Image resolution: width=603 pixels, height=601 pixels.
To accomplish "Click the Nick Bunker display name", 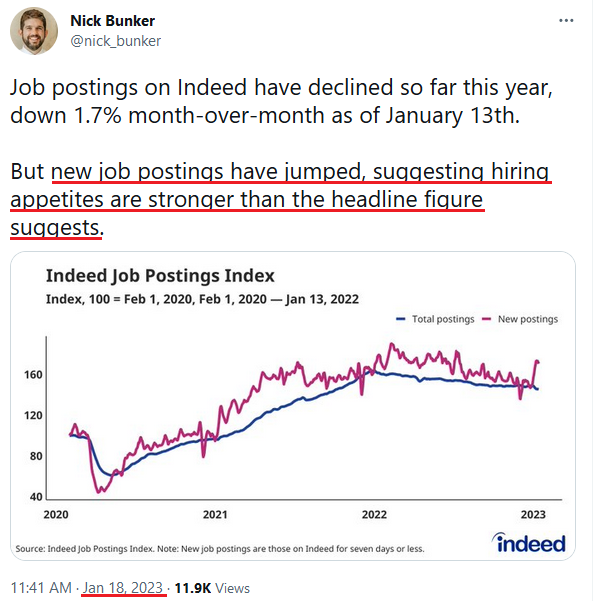I will (x=112, y=21).
